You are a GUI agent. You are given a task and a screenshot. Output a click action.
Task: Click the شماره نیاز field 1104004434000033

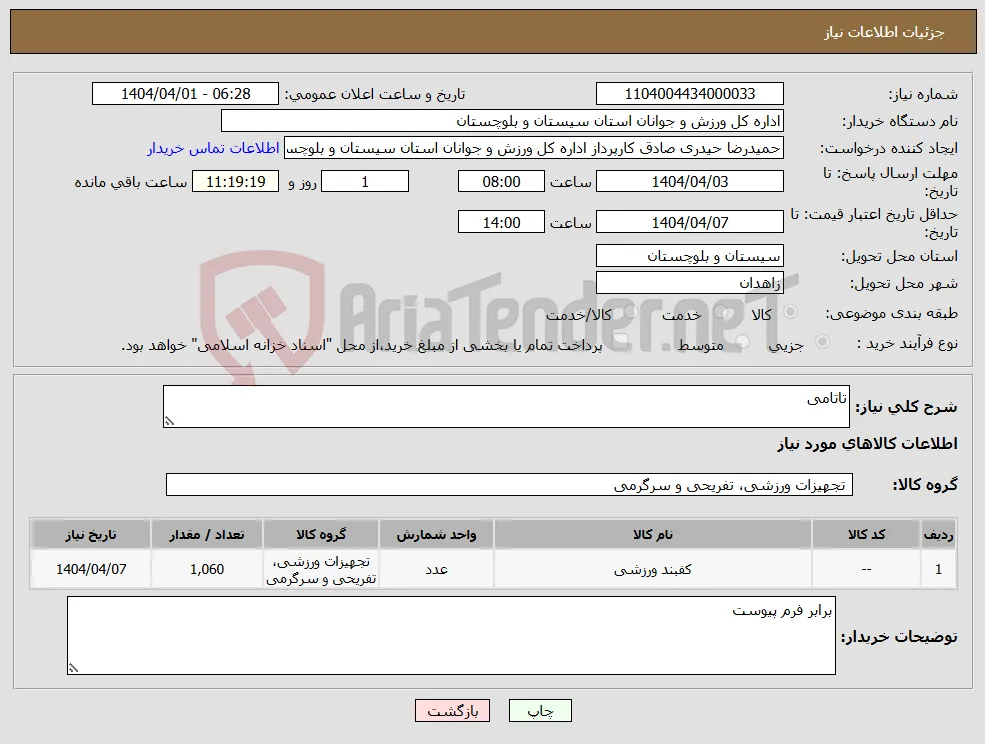(x=690, y=94)
